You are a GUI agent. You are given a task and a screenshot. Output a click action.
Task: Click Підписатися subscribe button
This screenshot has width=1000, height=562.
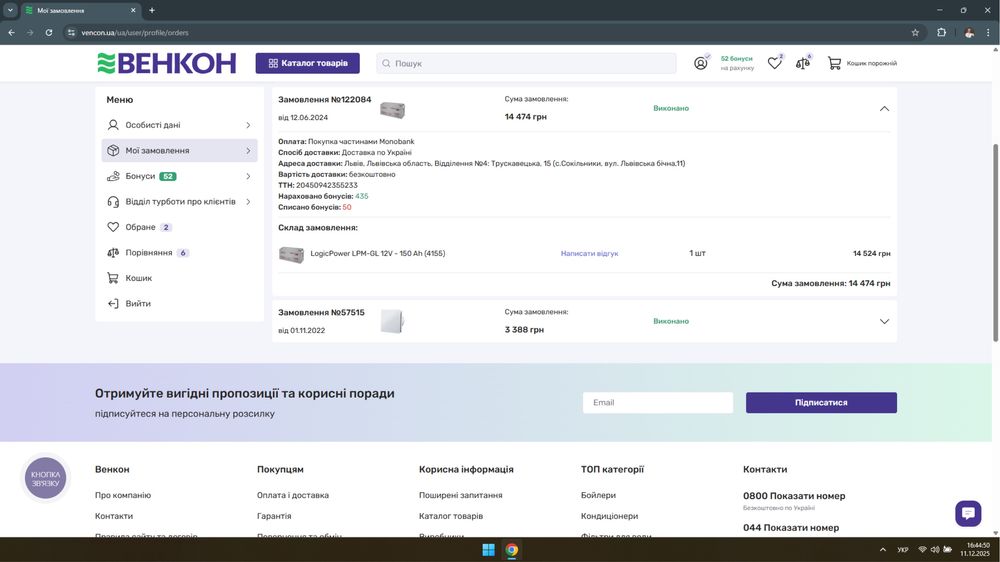coord(821,403)
